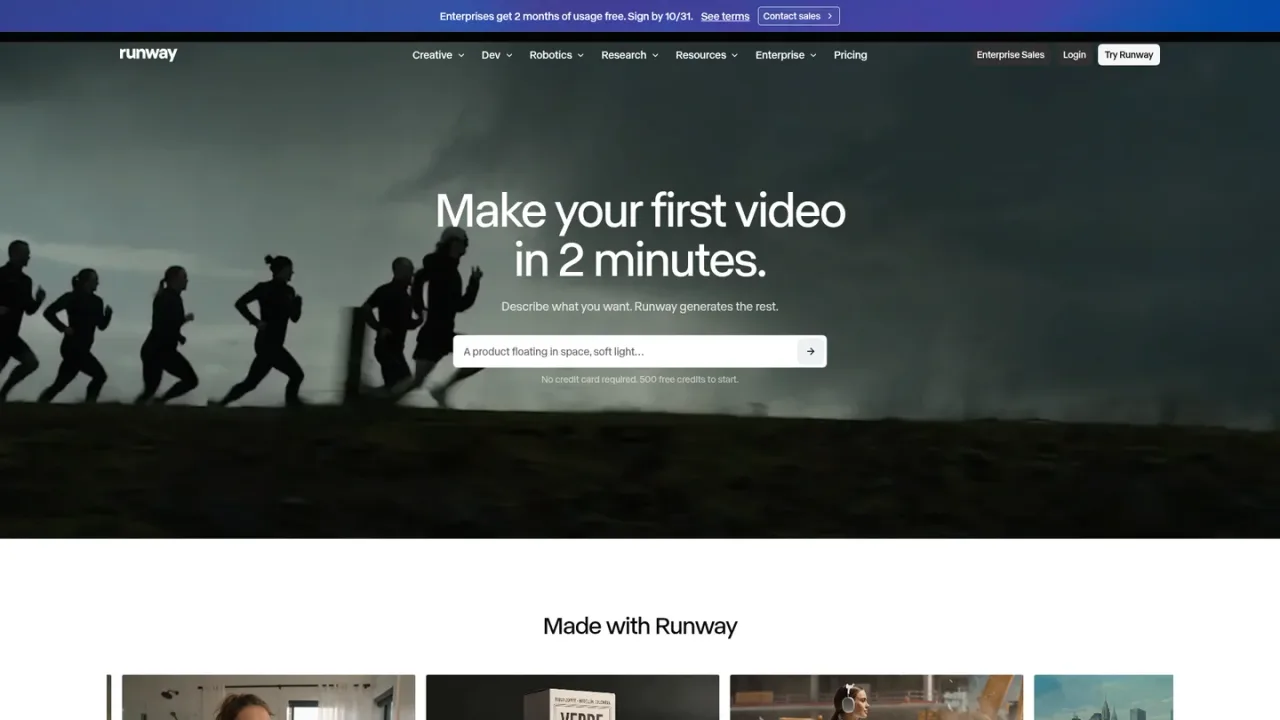Image resolution: width=1280 pixels, height=720 pixels.
Task: Click the 'No credit card required' note
Action: point(640,380)
